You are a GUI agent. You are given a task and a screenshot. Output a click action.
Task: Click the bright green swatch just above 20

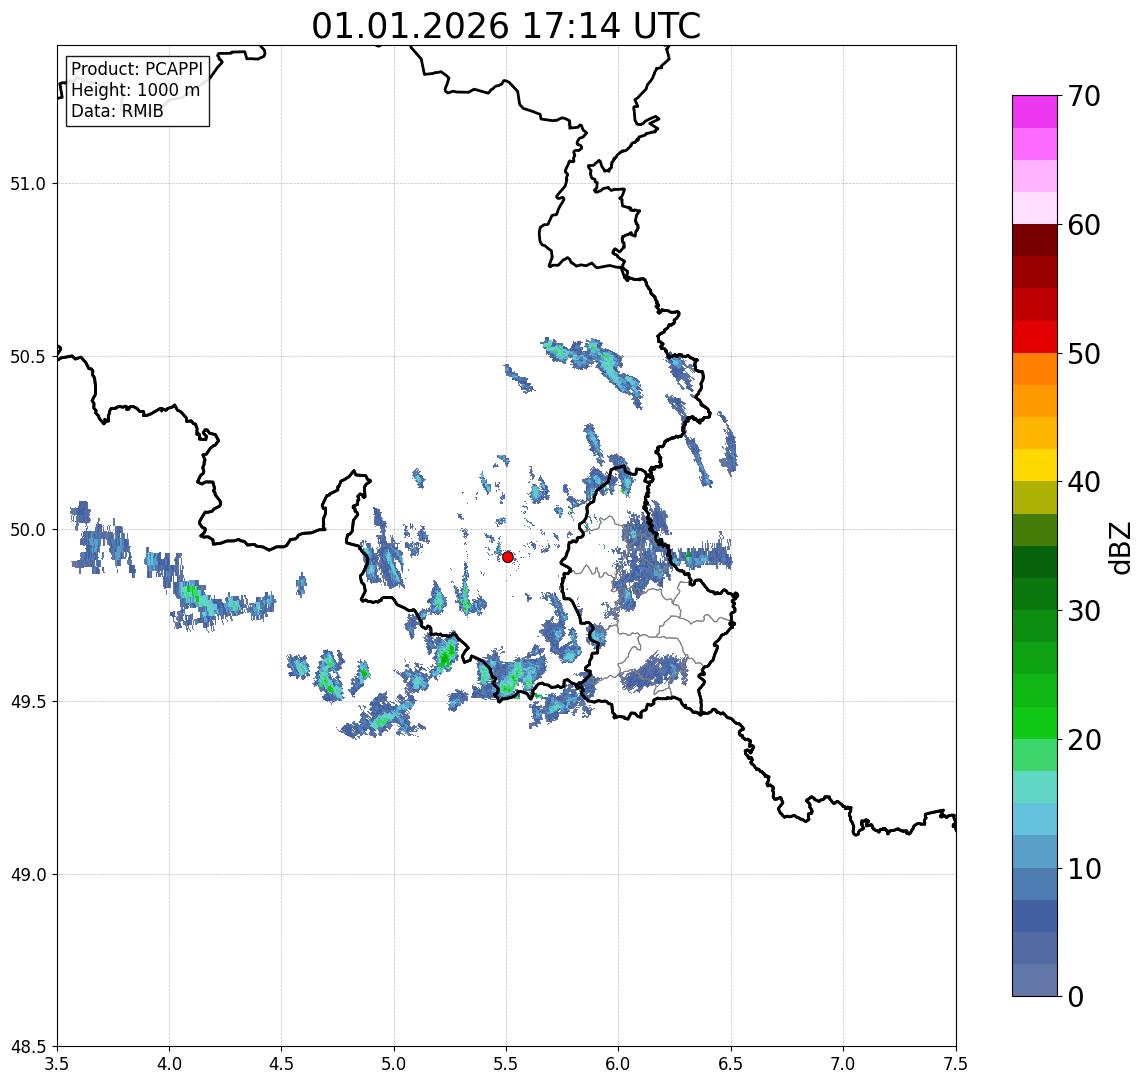coord(1035,722)
